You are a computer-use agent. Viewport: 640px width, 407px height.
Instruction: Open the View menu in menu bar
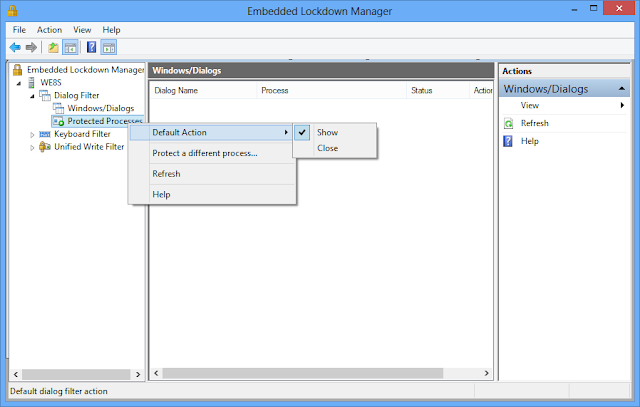[82, 30]
